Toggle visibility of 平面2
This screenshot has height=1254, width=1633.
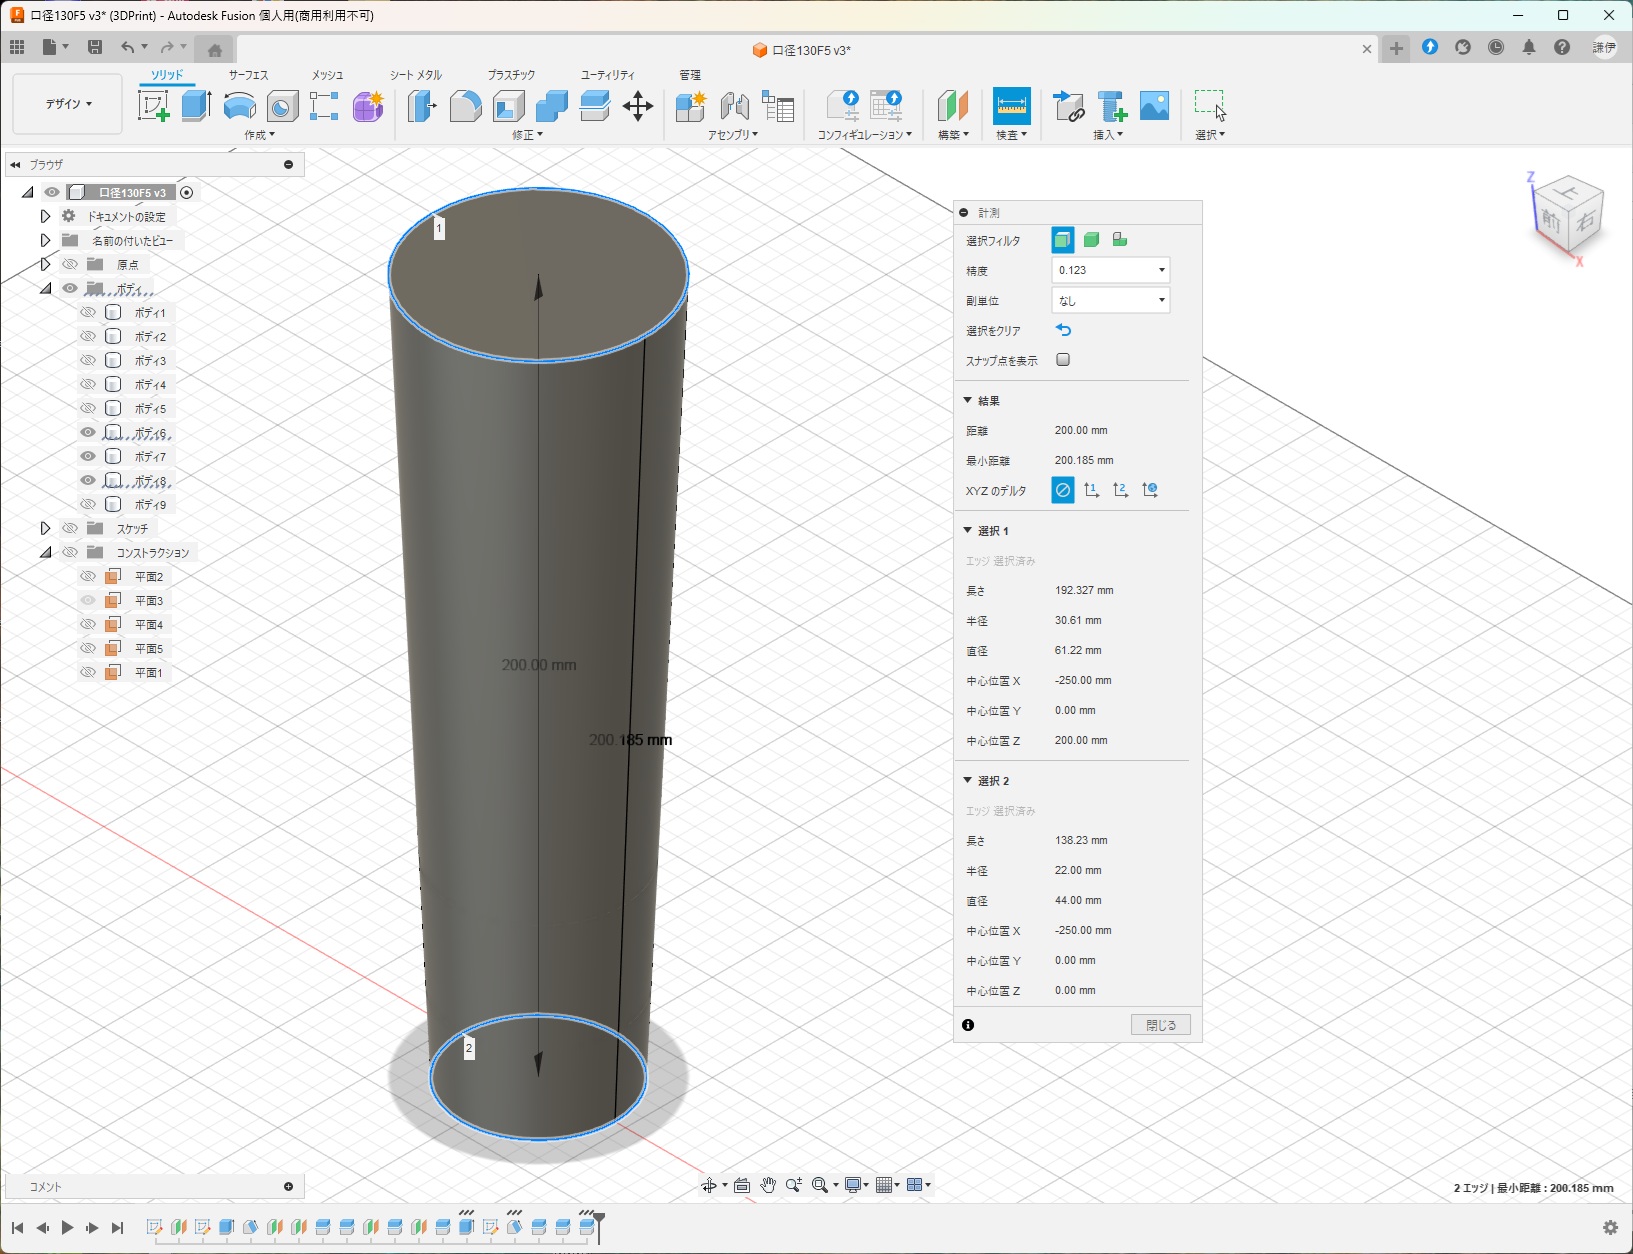pos(88,576)
